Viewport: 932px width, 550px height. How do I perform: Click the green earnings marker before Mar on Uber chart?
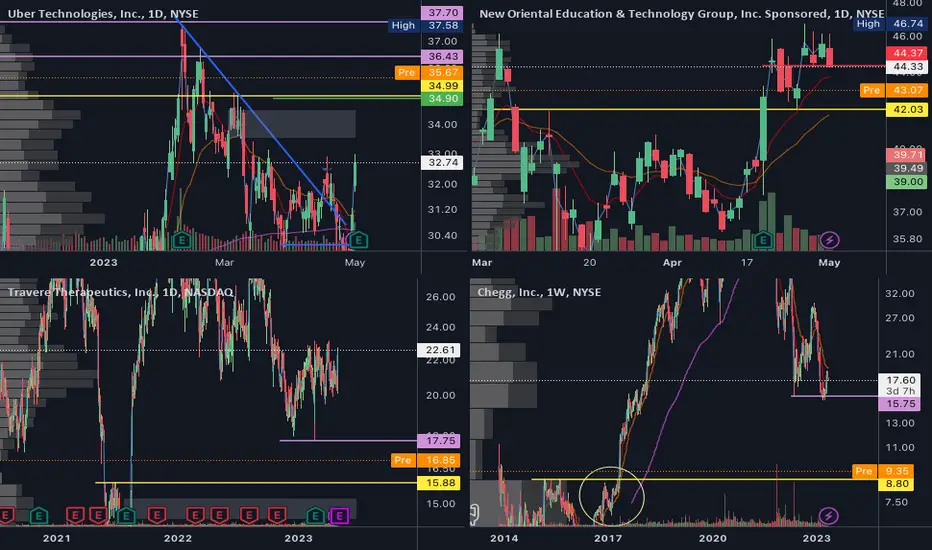[x=181, y=240]
